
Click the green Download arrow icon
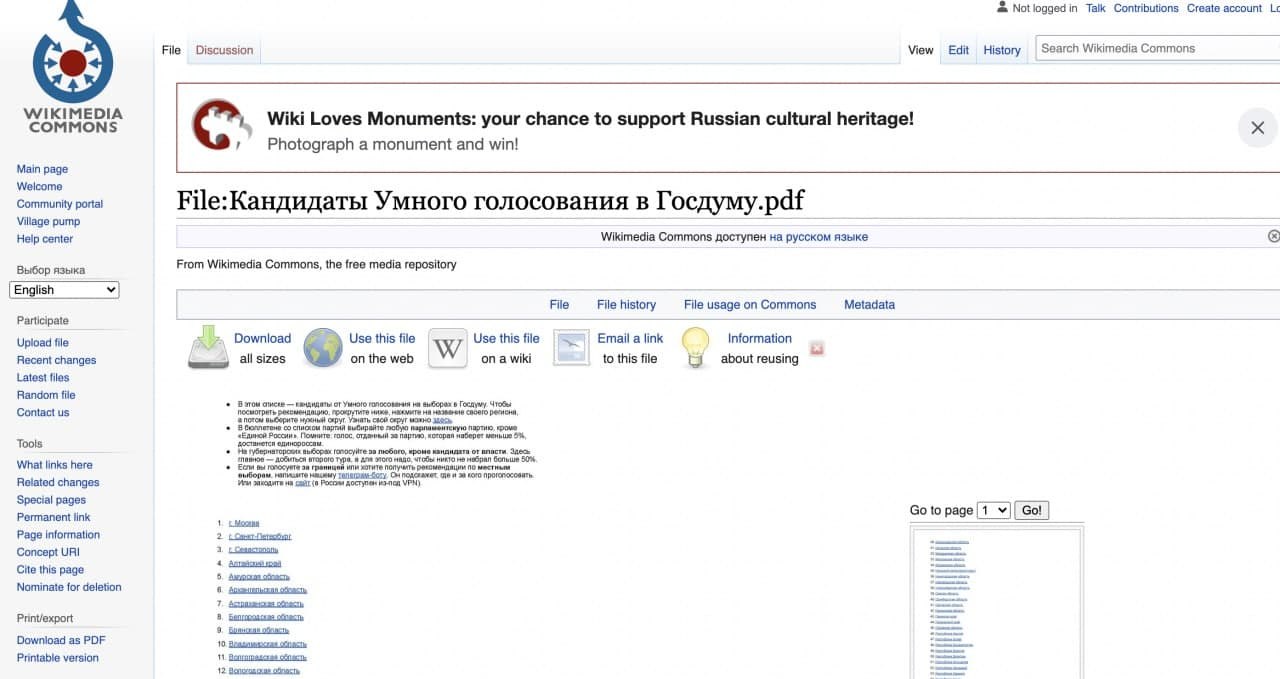pos(208,347)
